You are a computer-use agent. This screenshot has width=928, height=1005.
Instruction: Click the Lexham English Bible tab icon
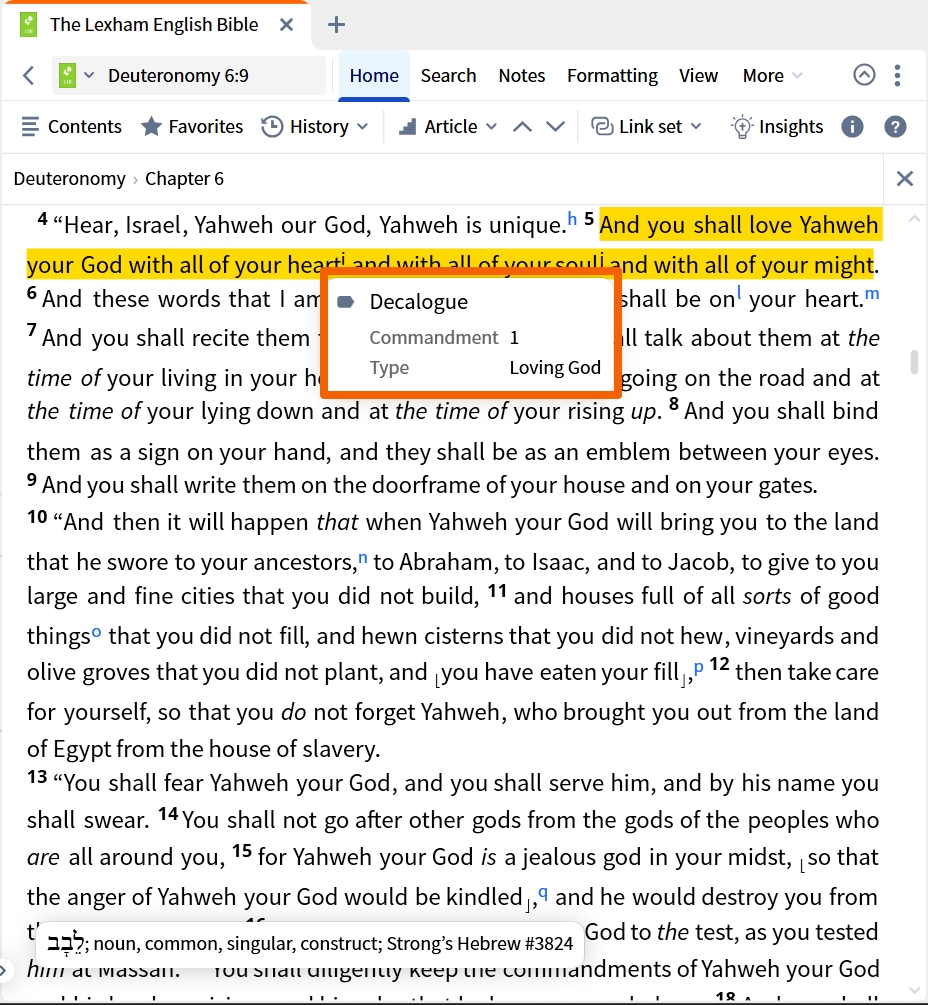click(28, 25)
